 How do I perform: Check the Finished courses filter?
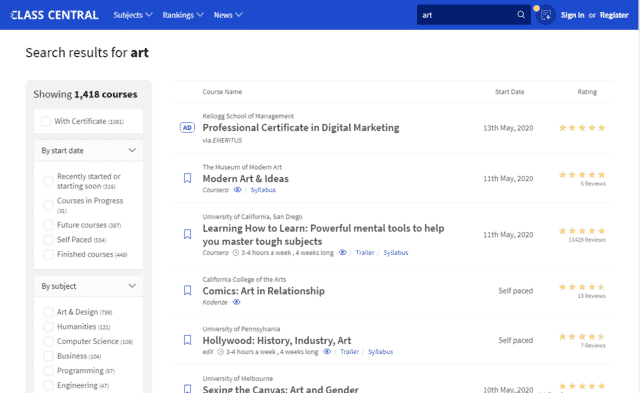48,254
